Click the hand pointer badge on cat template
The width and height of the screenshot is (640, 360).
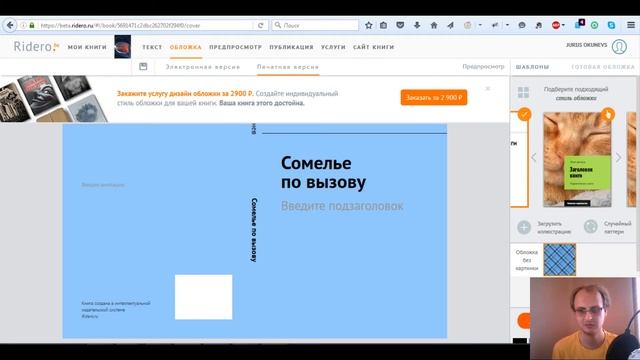tap(608, 114)
